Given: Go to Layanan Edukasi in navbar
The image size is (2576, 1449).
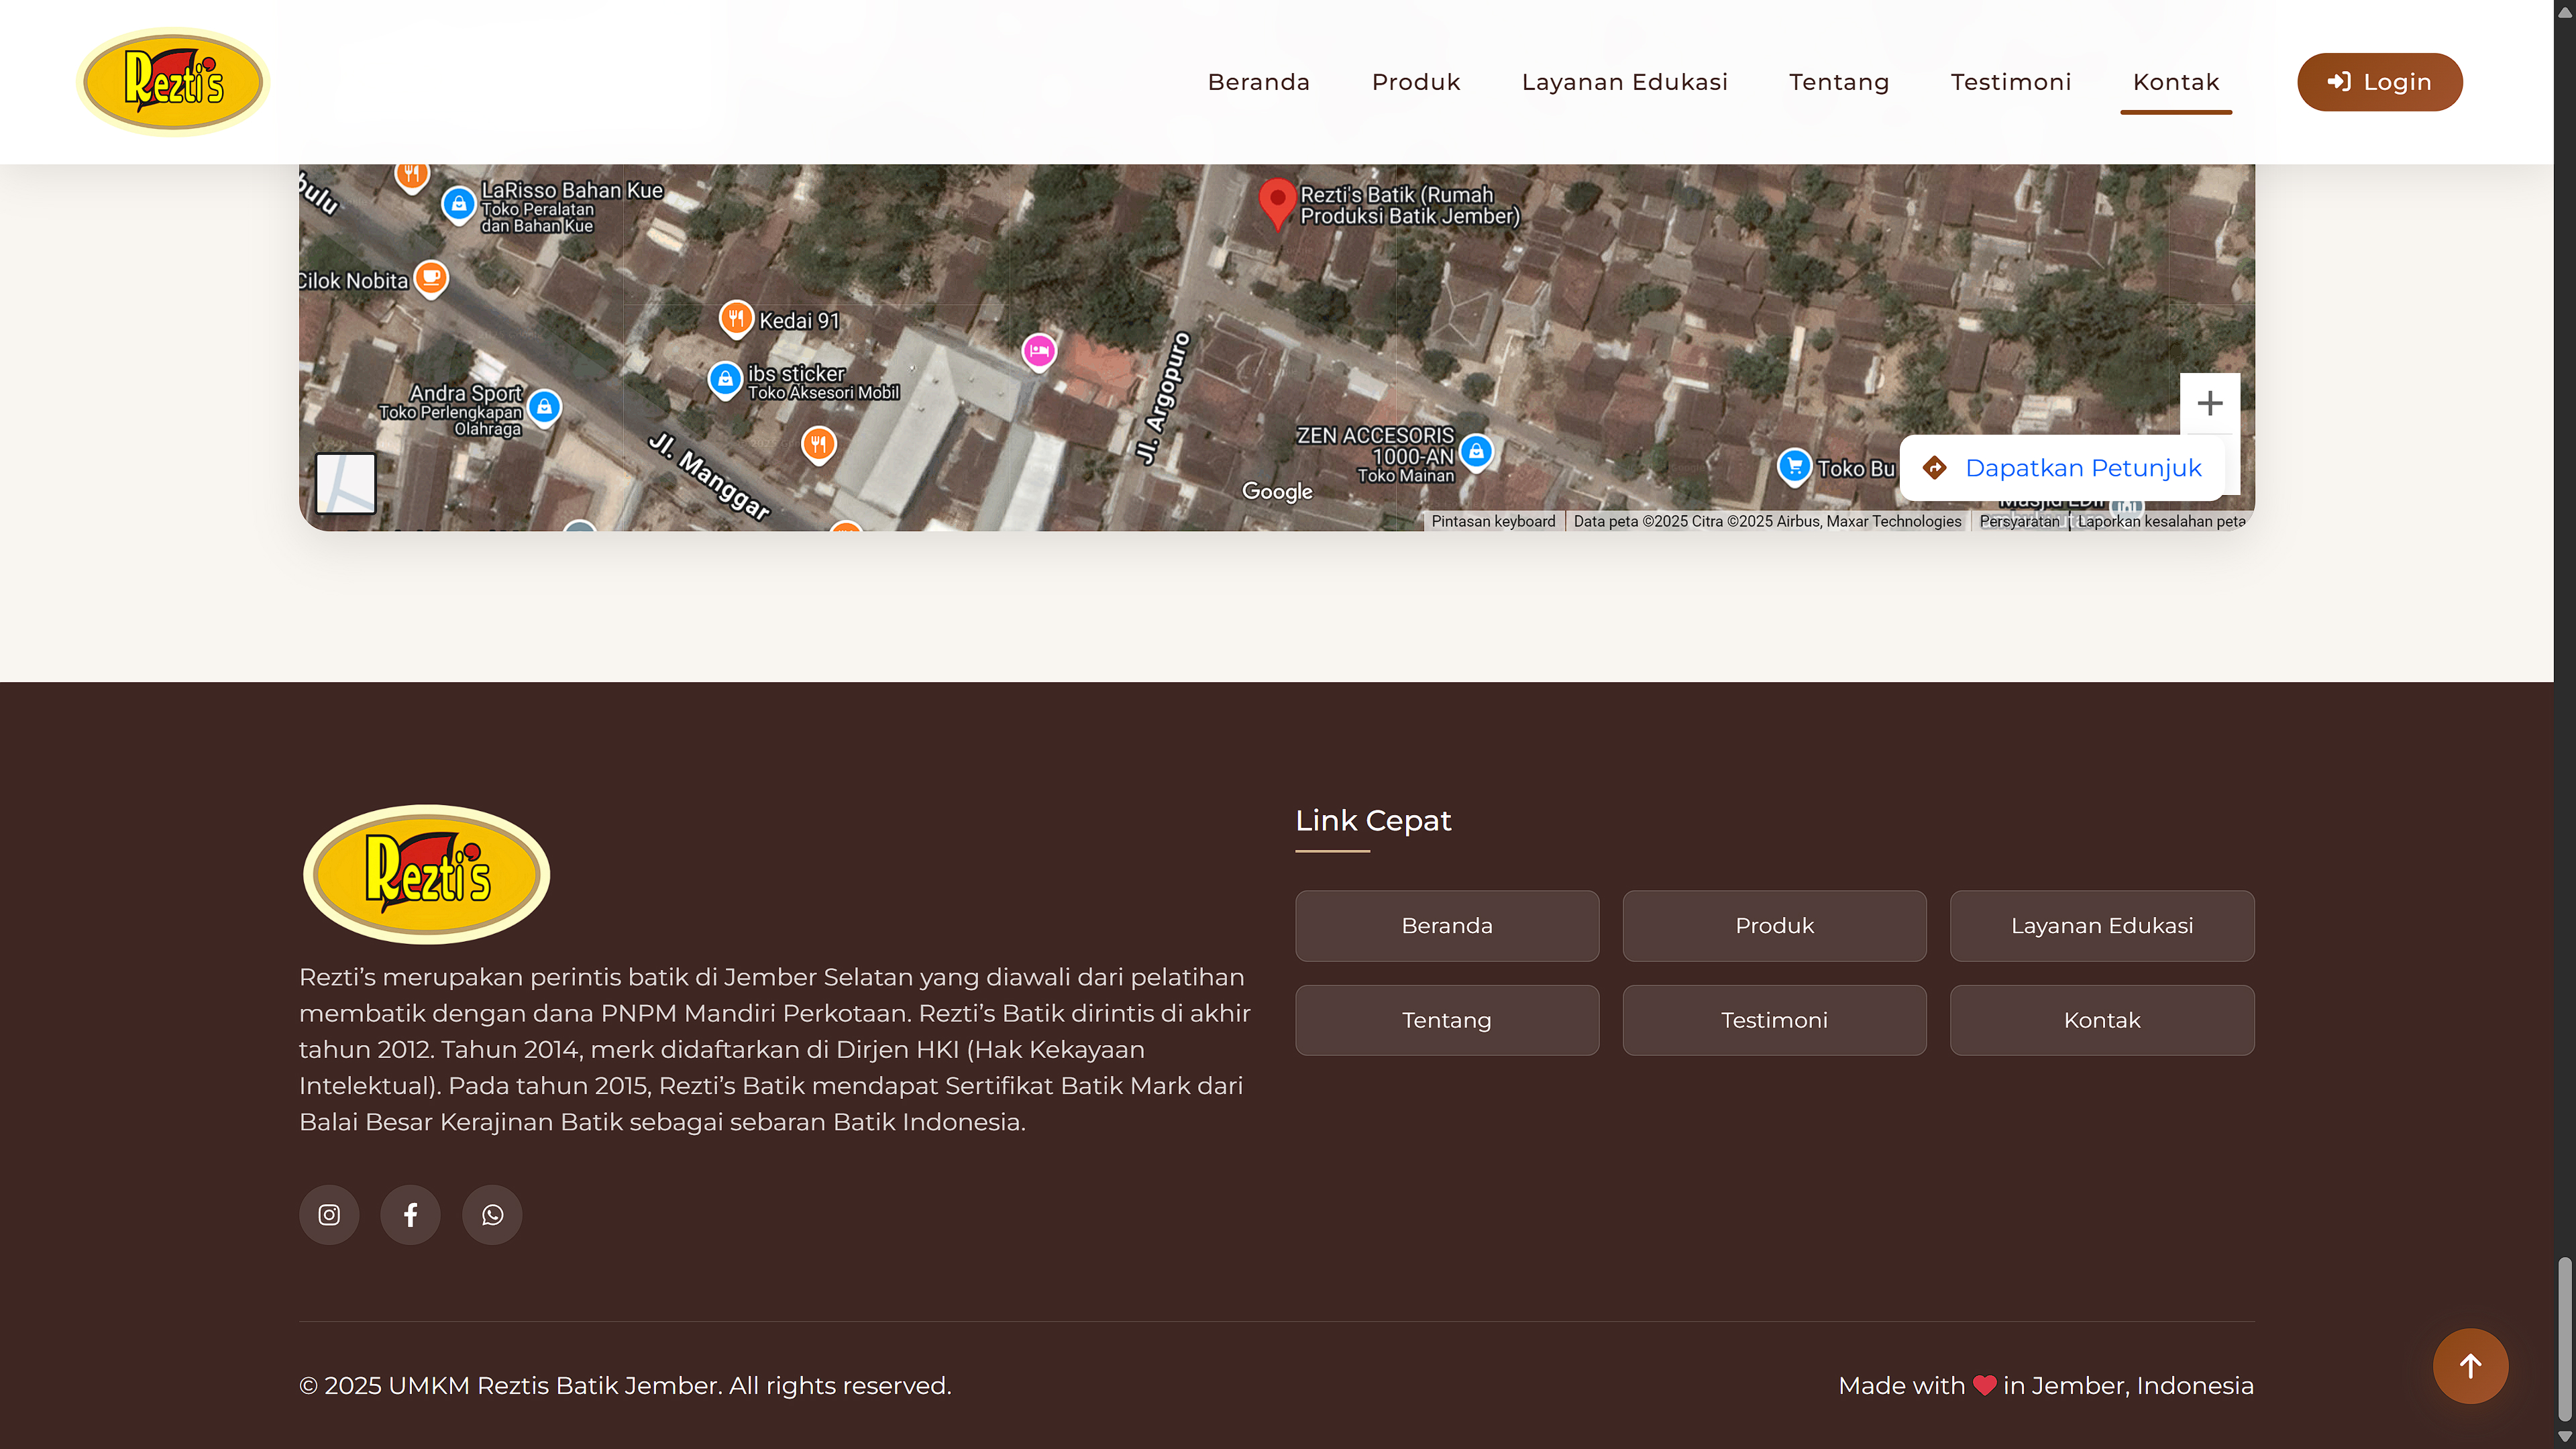Looking at the screenshot, I should tap(1624, 82).
